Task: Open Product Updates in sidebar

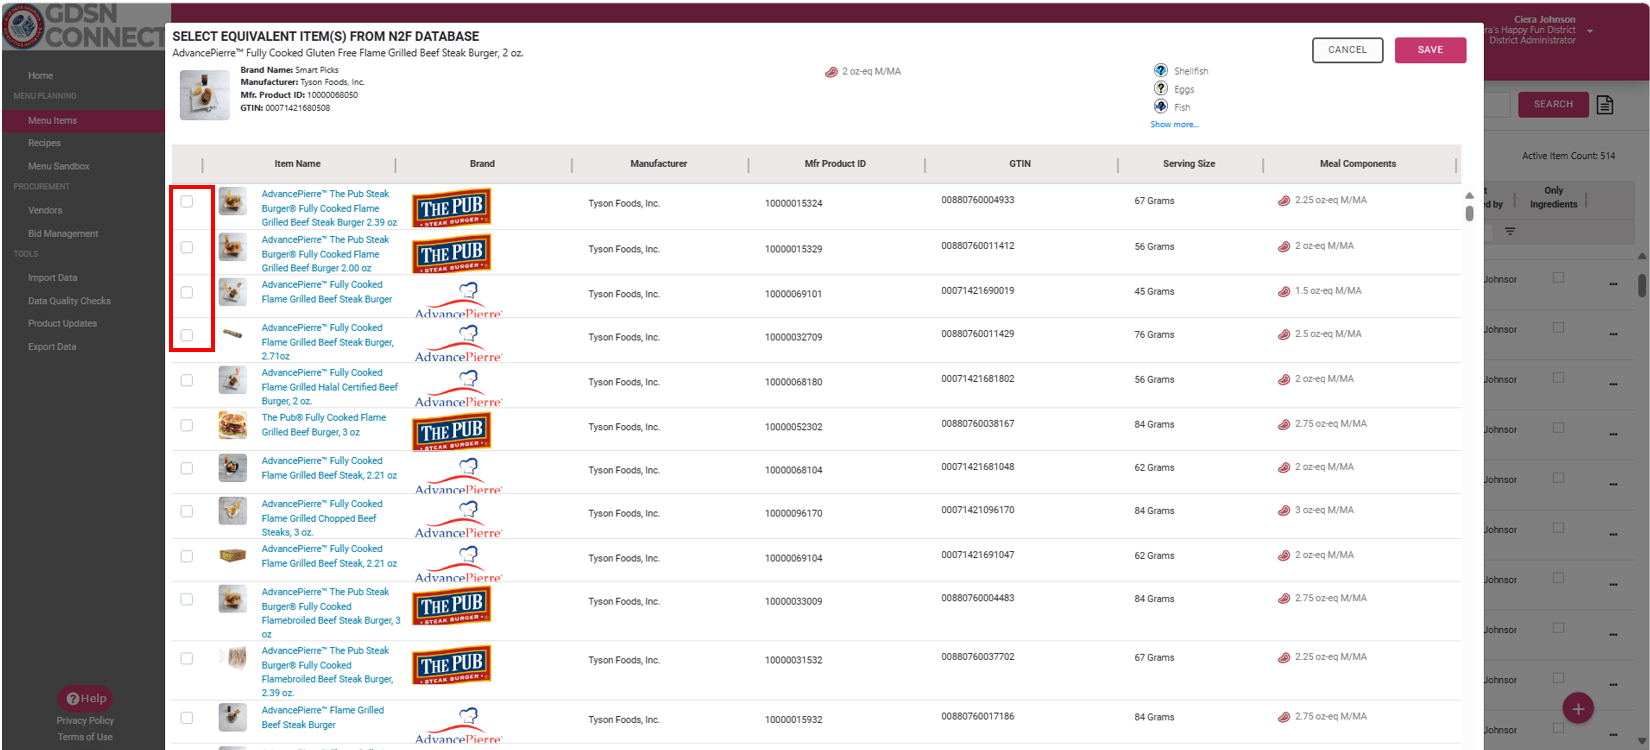Action: pyautogui.click(x=62, y=324)
